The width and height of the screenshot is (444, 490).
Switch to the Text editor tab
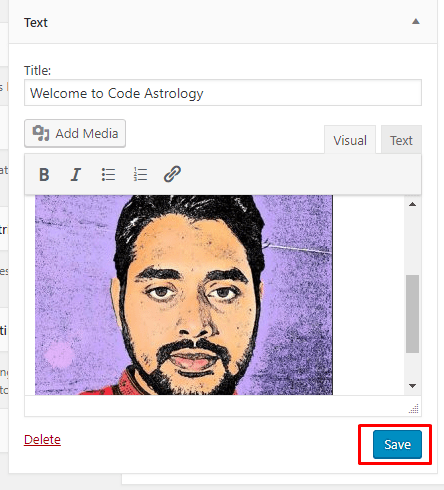pos(401,140)
